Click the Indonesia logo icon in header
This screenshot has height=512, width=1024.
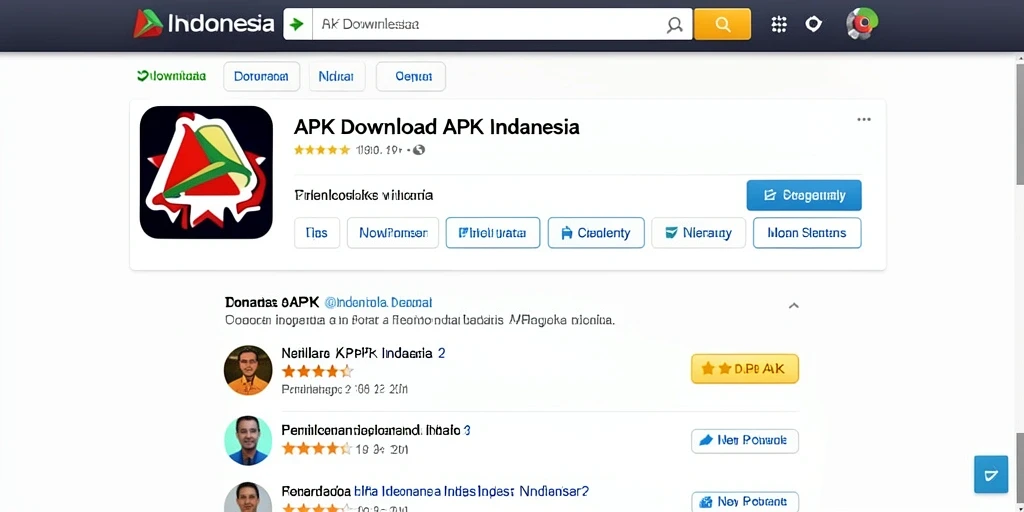148,24
